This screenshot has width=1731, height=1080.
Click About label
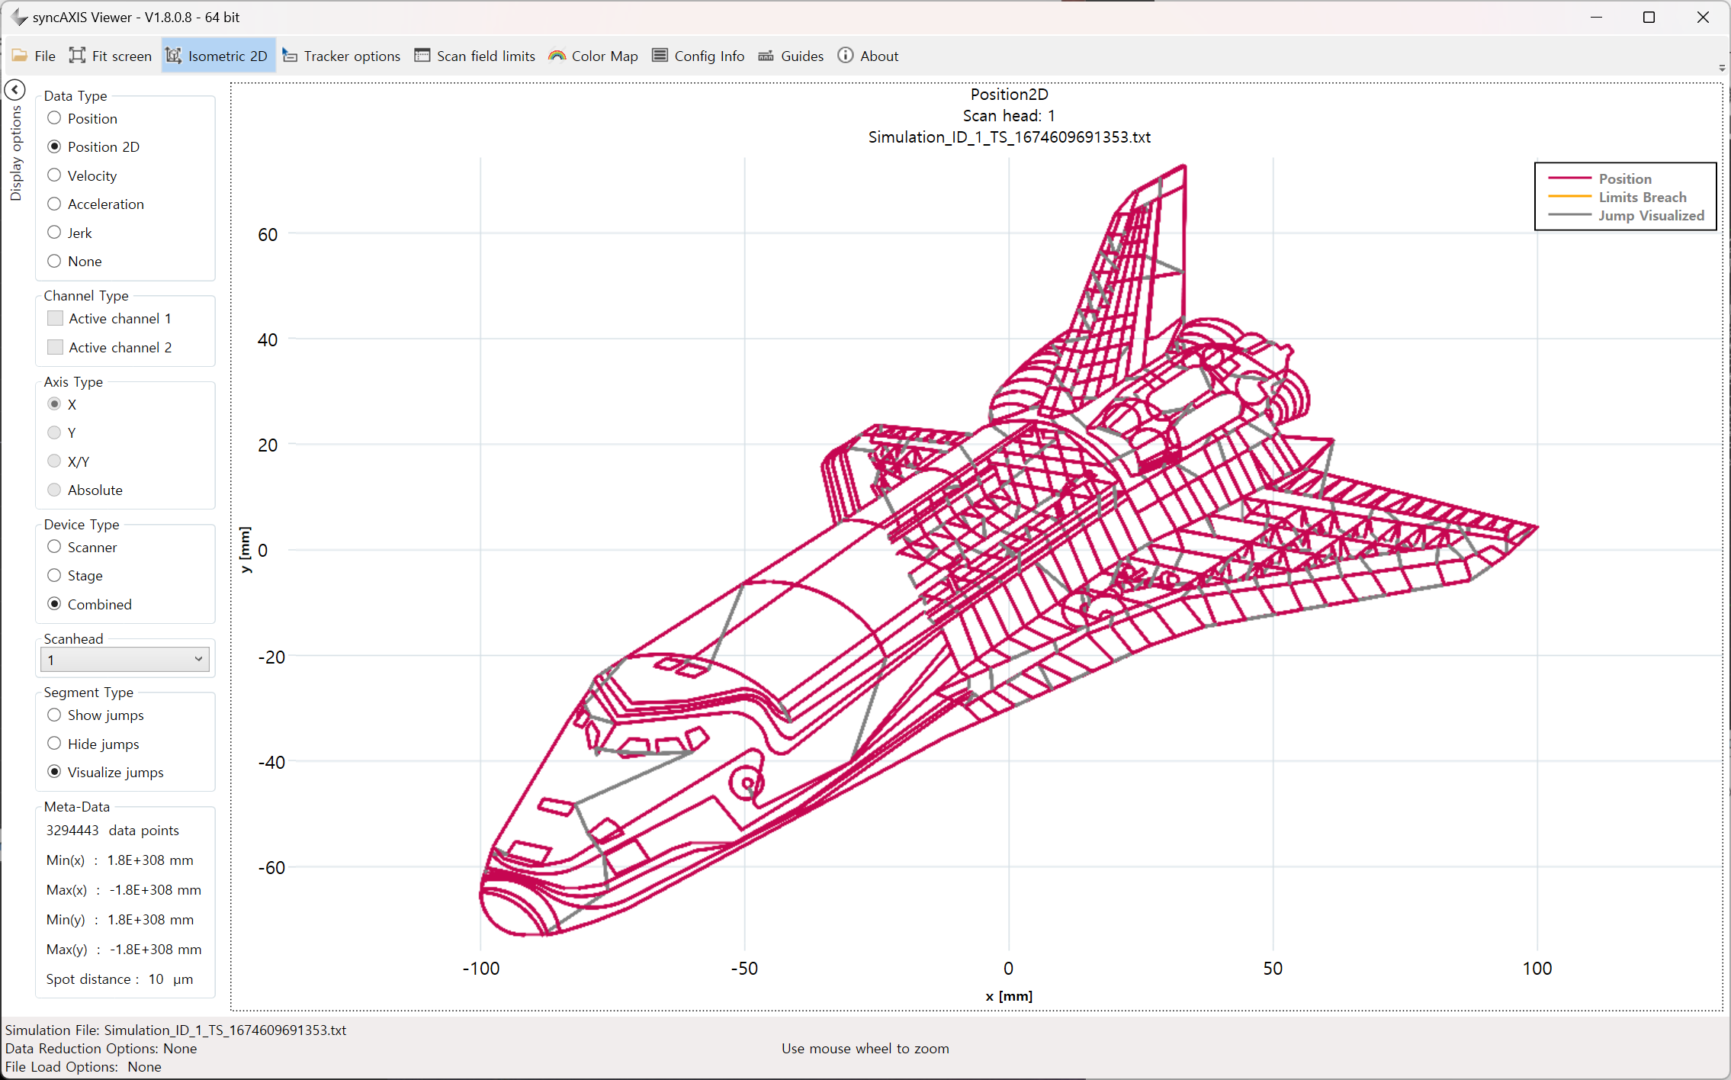coord(879,56)
